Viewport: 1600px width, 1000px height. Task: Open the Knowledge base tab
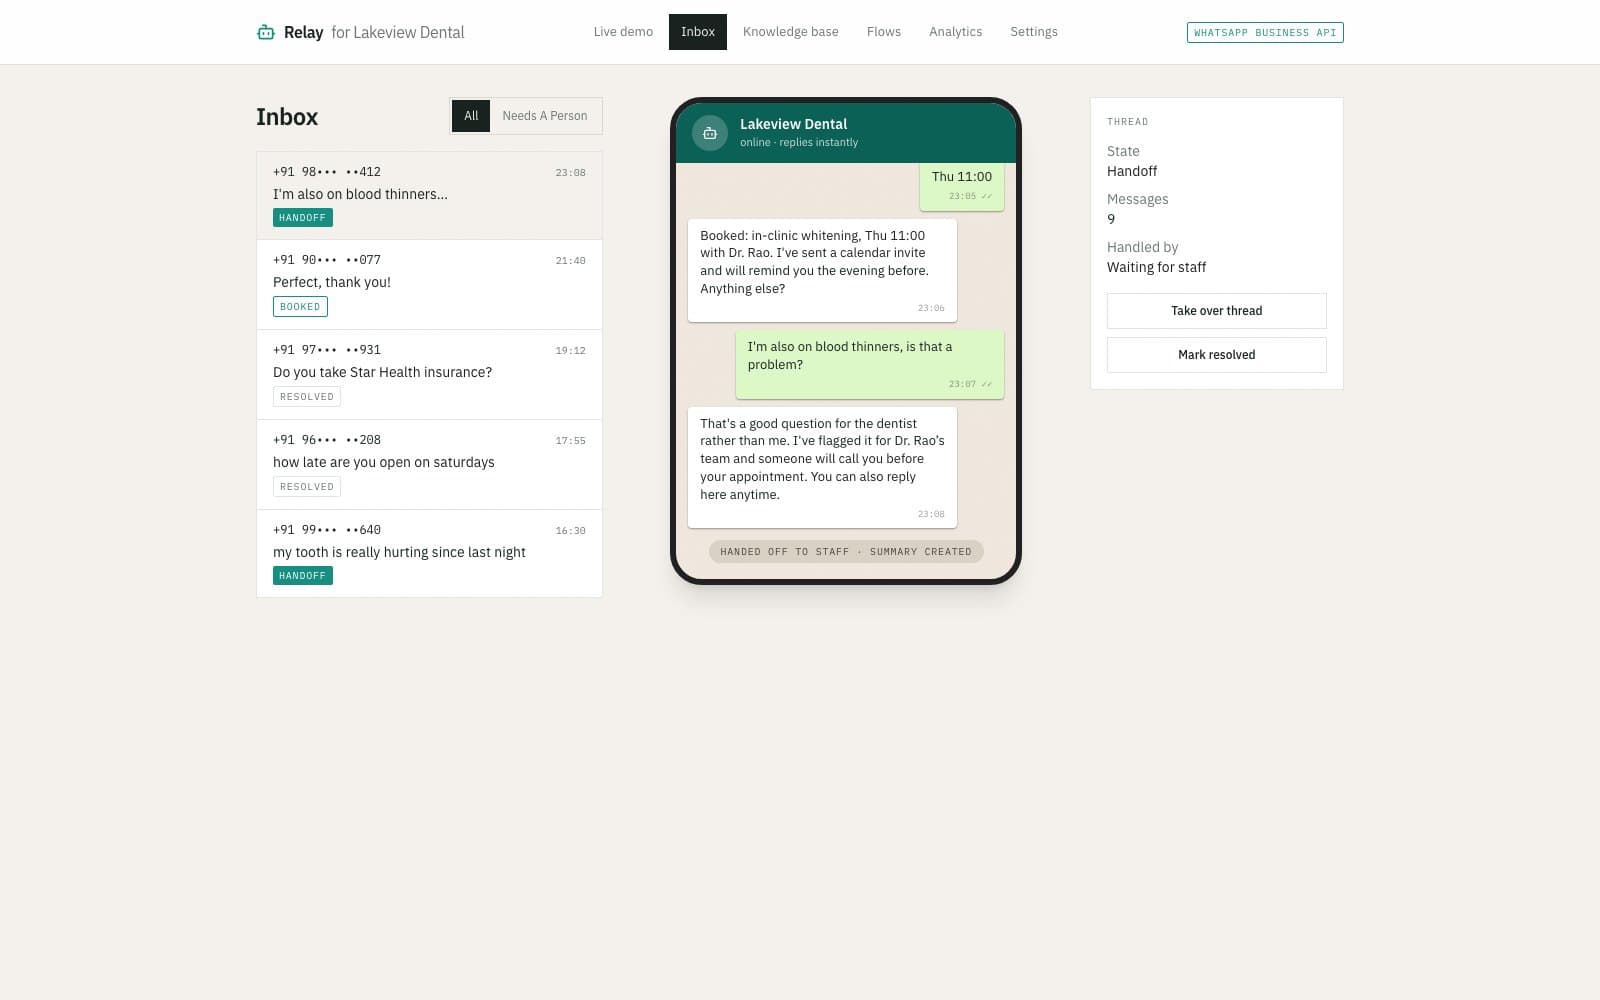pyautogui.click(x=790, y=32)
